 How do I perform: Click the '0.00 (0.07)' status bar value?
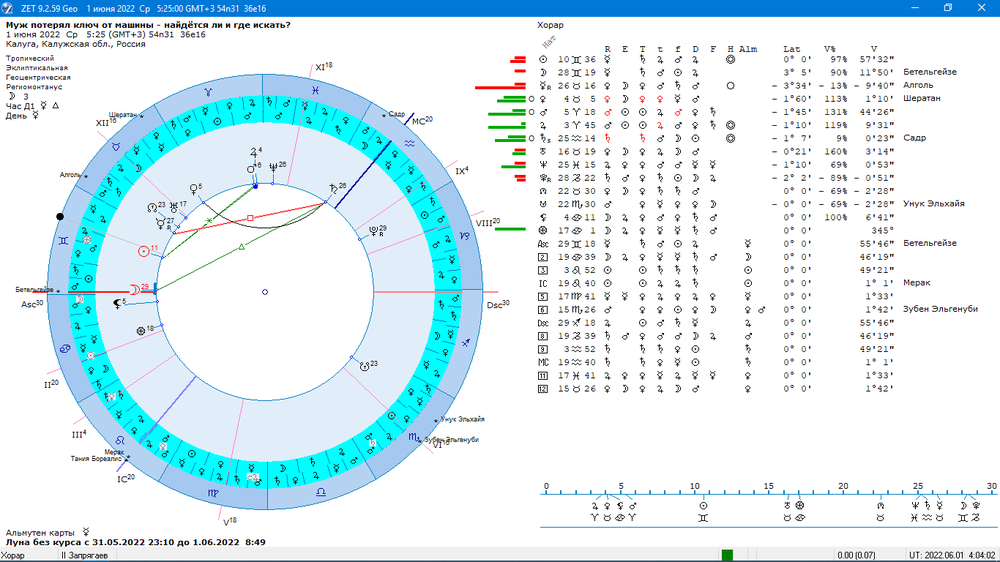[857, 556]
